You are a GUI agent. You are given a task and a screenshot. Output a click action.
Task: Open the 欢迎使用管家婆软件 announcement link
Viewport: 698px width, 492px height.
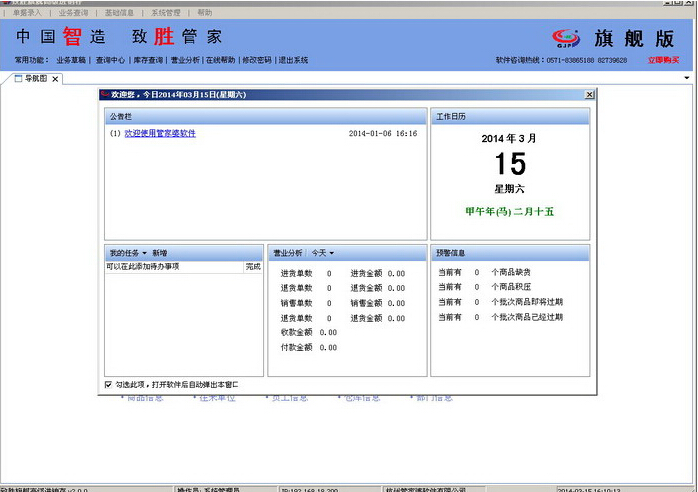coord(159,133)
